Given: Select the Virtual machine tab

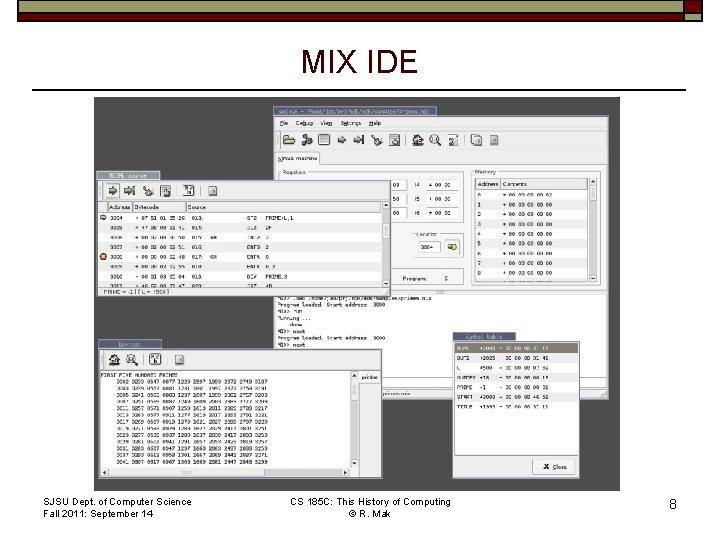Looking at the screenshot, I should 298,158.
